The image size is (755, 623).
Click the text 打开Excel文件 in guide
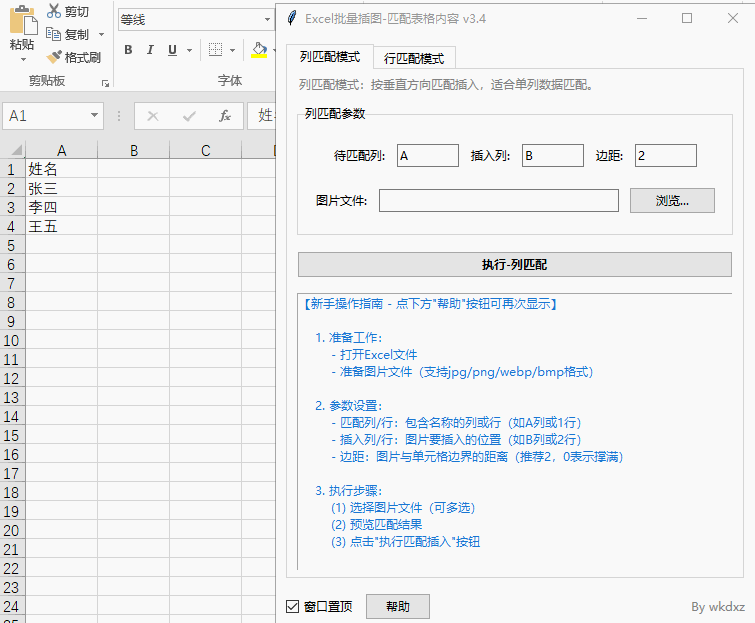coord(378,355)
